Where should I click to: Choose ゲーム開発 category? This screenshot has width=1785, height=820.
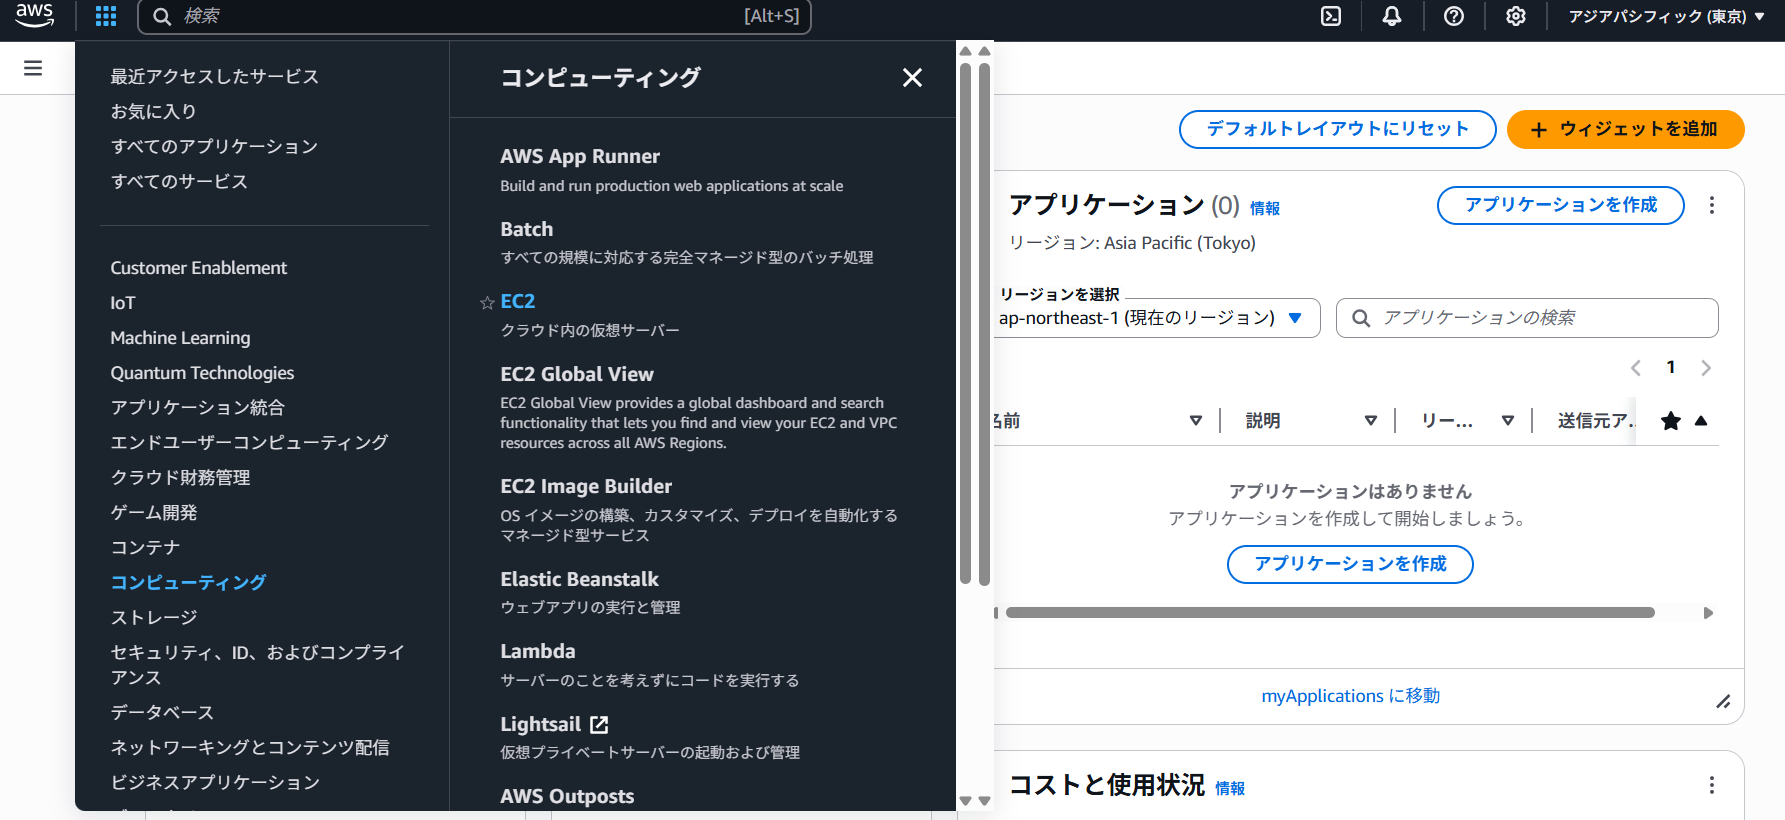(153, 513)
